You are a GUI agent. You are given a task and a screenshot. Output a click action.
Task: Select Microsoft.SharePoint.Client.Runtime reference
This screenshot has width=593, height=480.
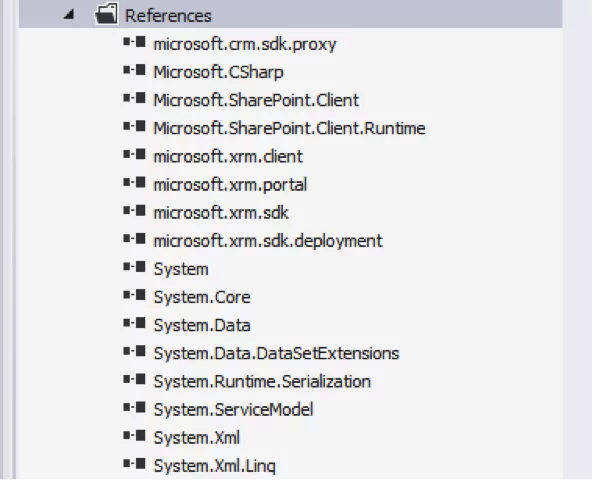click(289, 128)
